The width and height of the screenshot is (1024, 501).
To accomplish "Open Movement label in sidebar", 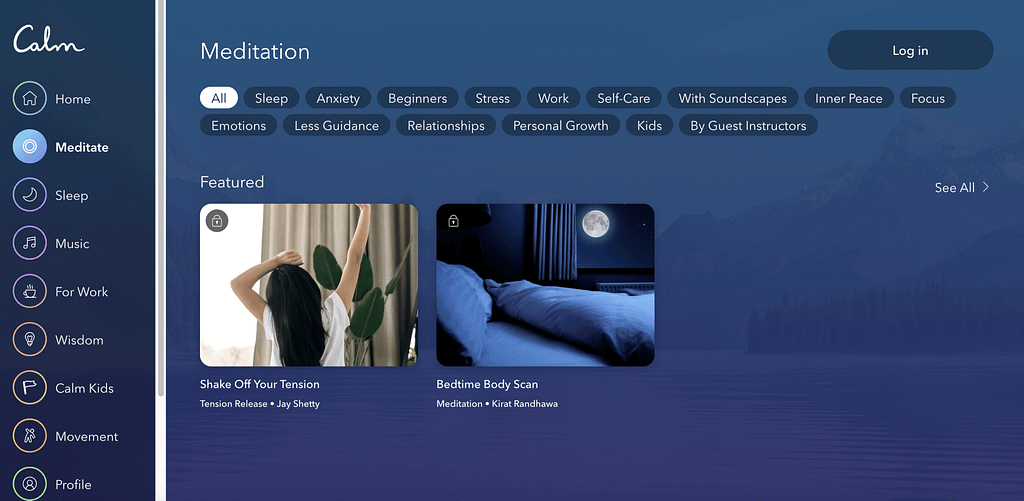I will click(86, 436).
